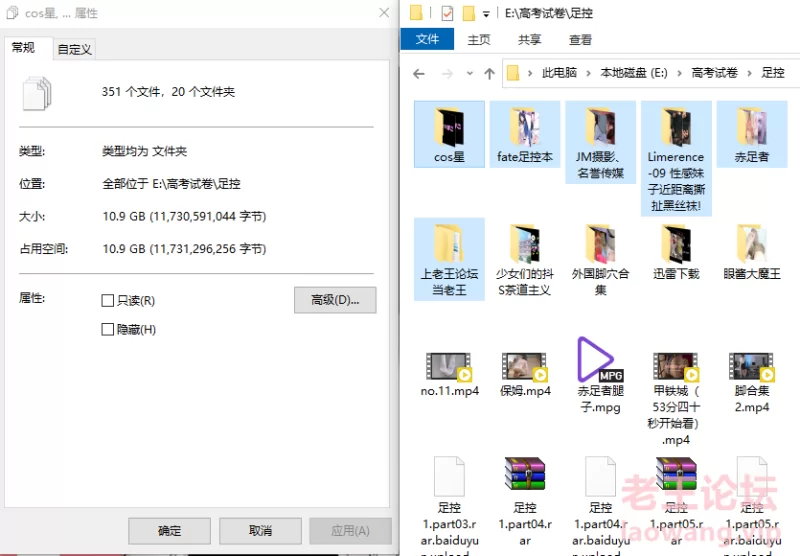Click the 应用(A) button
Viewport: 800px width, 556px height.
click(x=351, y=531)
